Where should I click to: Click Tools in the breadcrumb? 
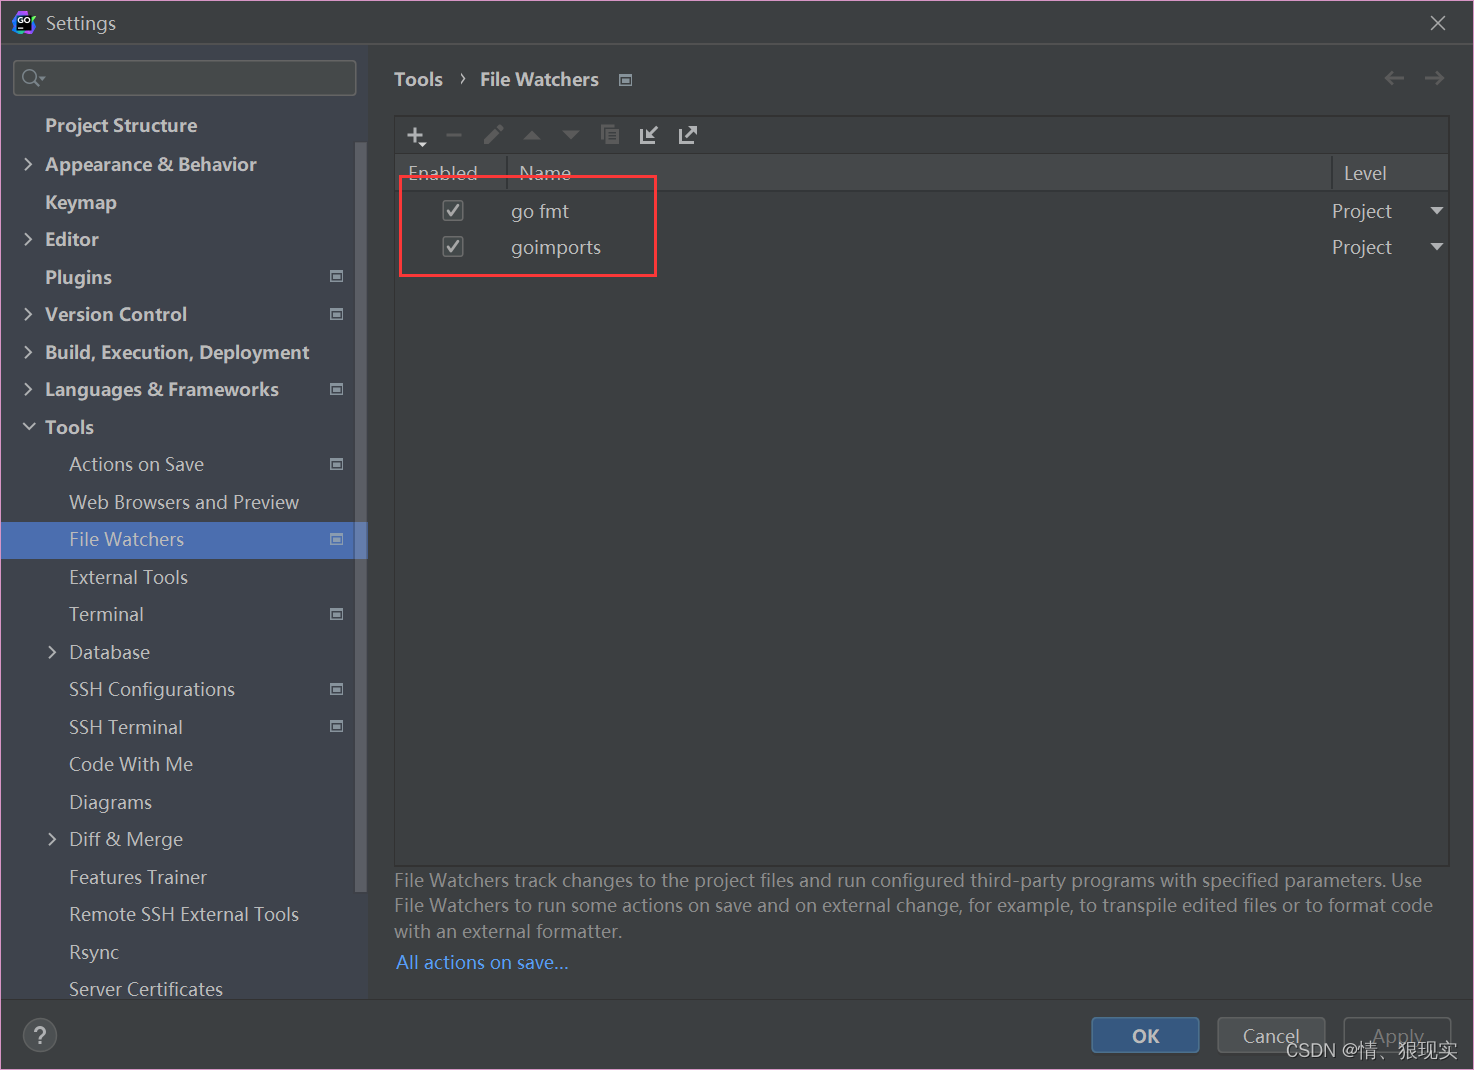[x=418, y=79]
